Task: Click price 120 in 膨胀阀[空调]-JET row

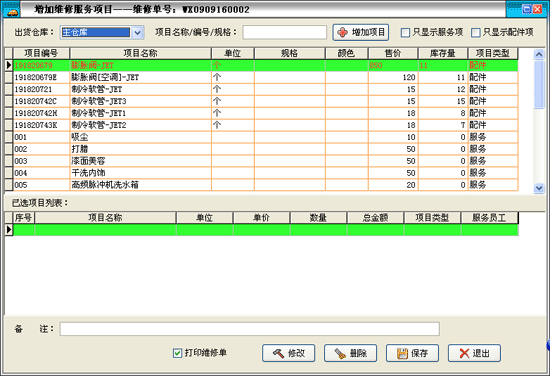Action: [x=409, y=78]
